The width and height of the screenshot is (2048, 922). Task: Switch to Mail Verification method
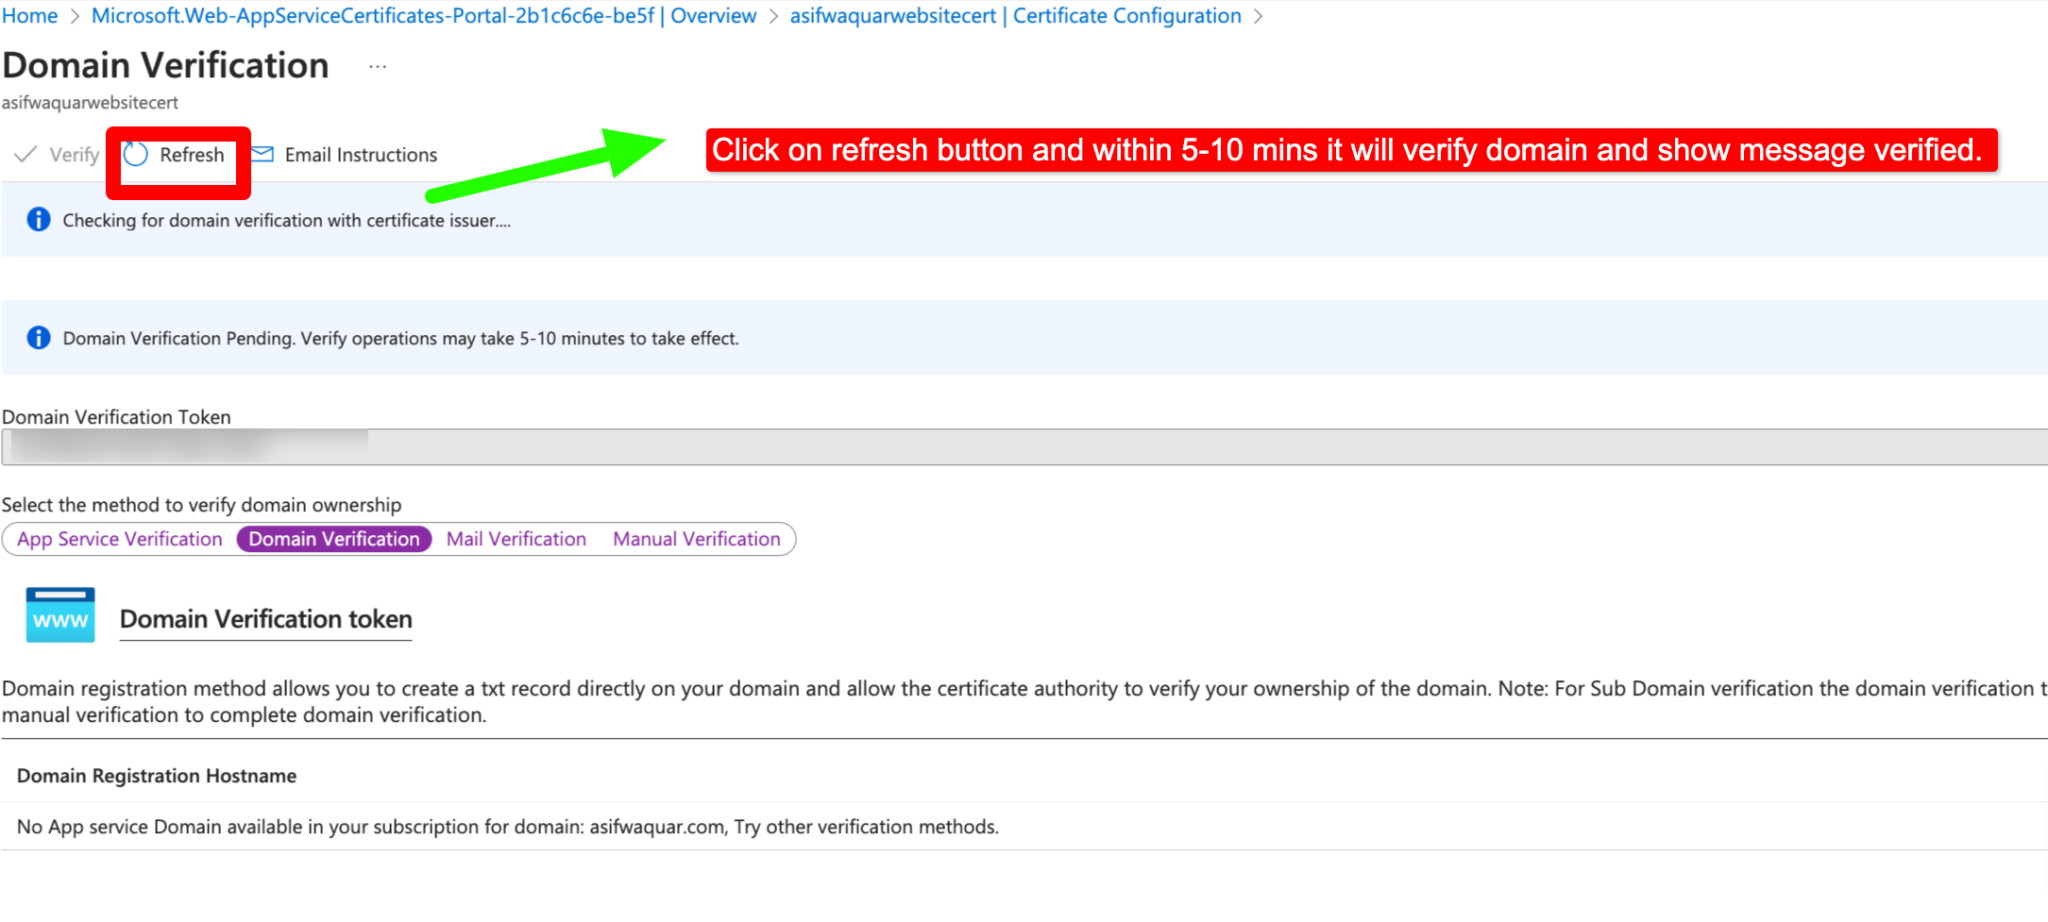coord(516,539)
